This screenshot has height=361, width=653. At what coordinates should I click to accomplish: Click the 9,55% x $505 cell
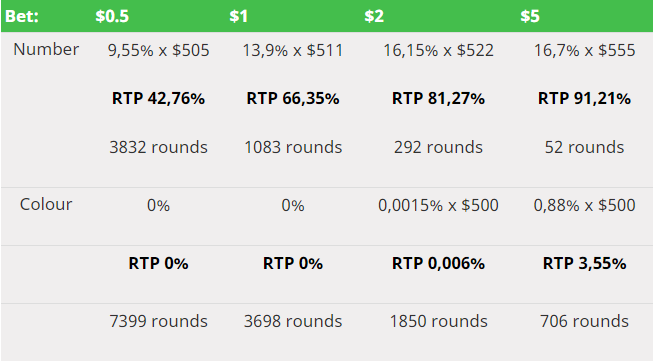click(x=158, y=50)
